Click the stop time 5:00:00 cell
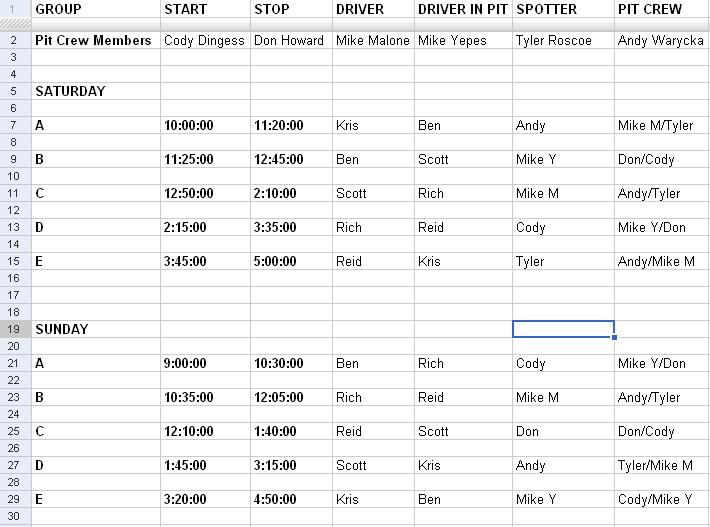 (x=291, y=261)
